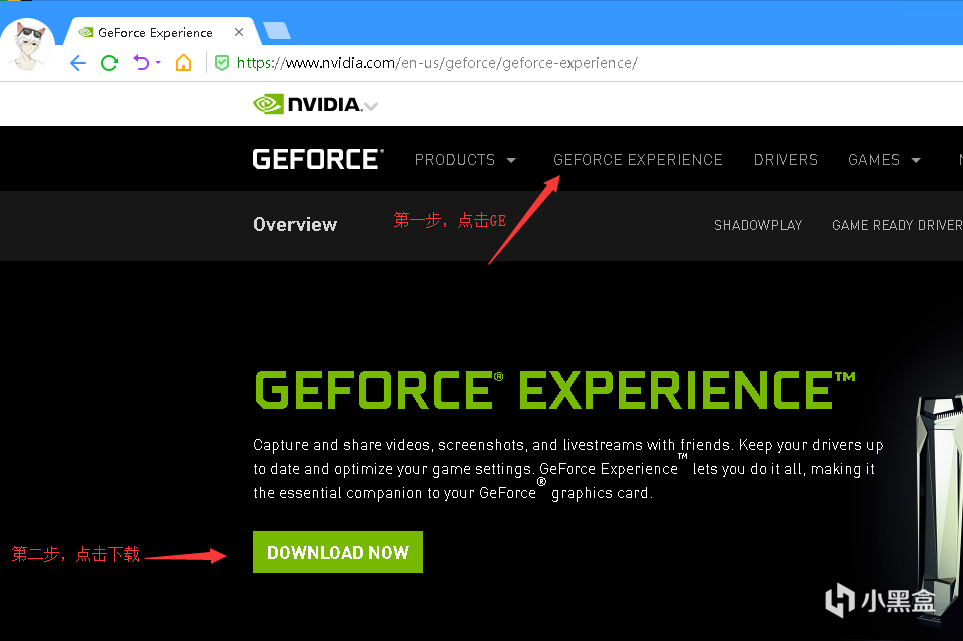This screenshot has height=641, width=963.
Task: Open the PRODUCTS dropdown menu
Action: [x=465, y=160]
